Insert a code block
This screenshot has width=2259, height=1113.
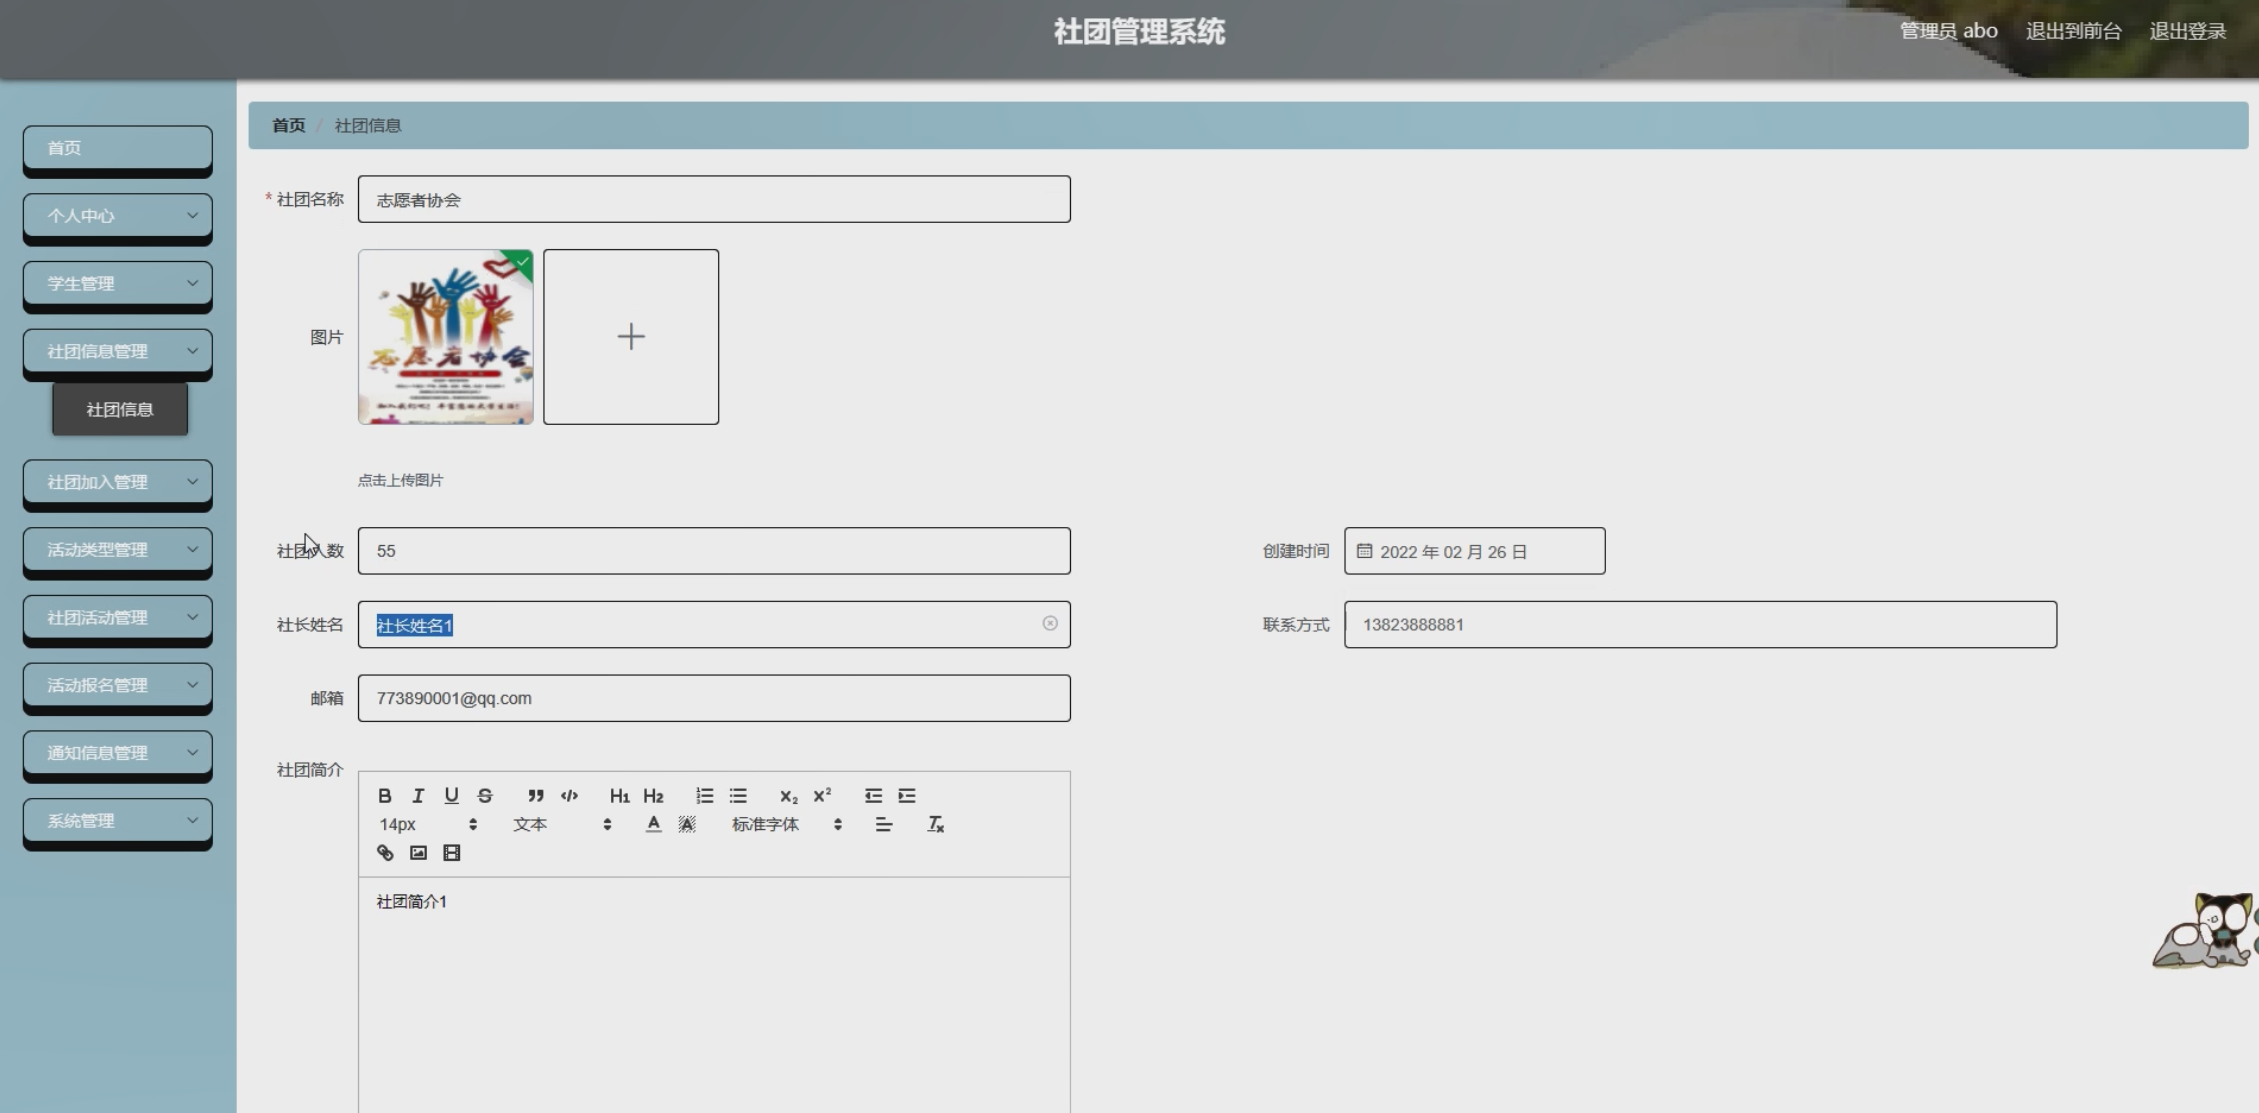click(x=569, y=796)
